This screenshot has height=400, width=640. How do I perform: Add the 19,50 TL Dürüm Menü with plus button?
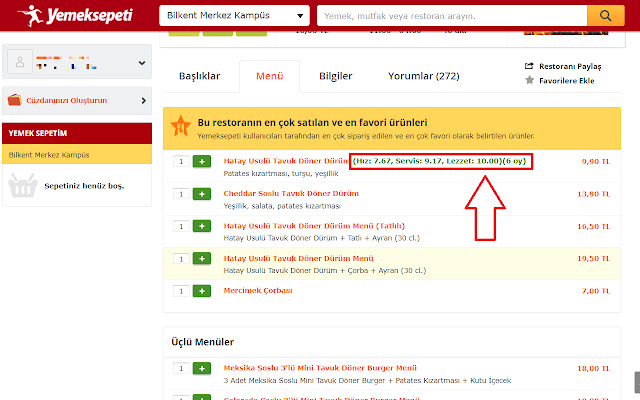tap(202, 258)
